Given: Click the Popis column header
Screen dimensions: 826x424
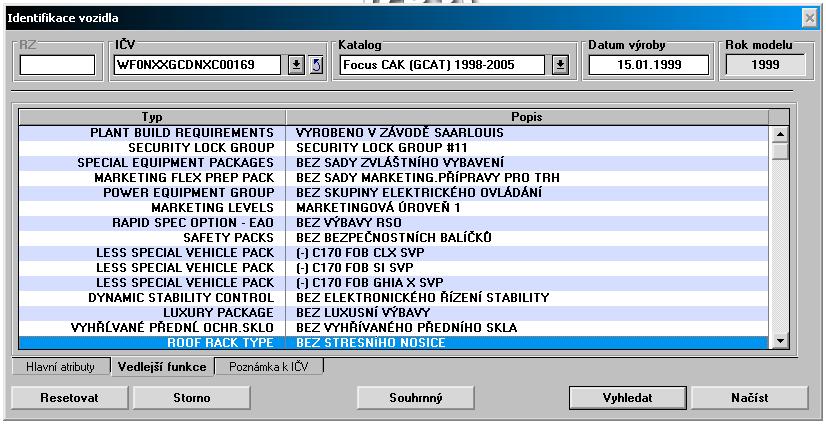Looking at the screenshot, I should [x=526, y=117].
